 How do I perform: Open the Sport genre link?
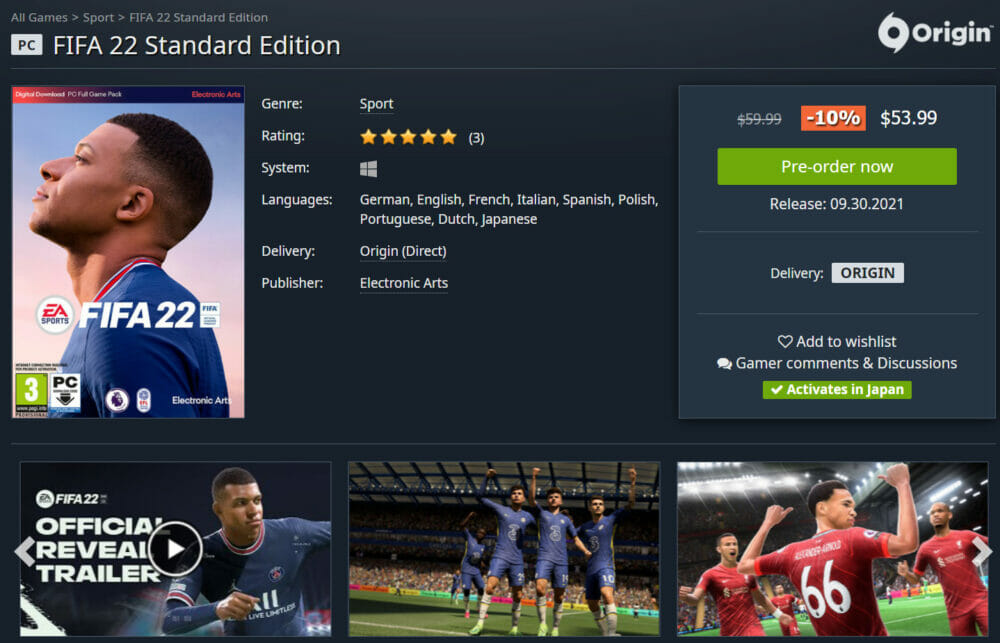[x=376, y=104]
